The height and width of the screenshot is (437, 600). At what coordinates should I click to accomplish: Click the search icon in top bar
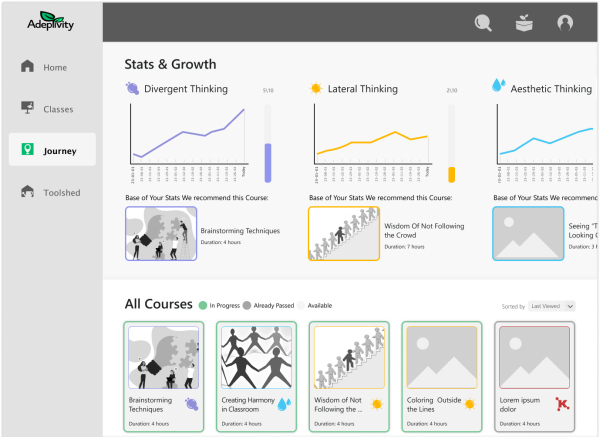pyautogui.click(x=483, y=23)
